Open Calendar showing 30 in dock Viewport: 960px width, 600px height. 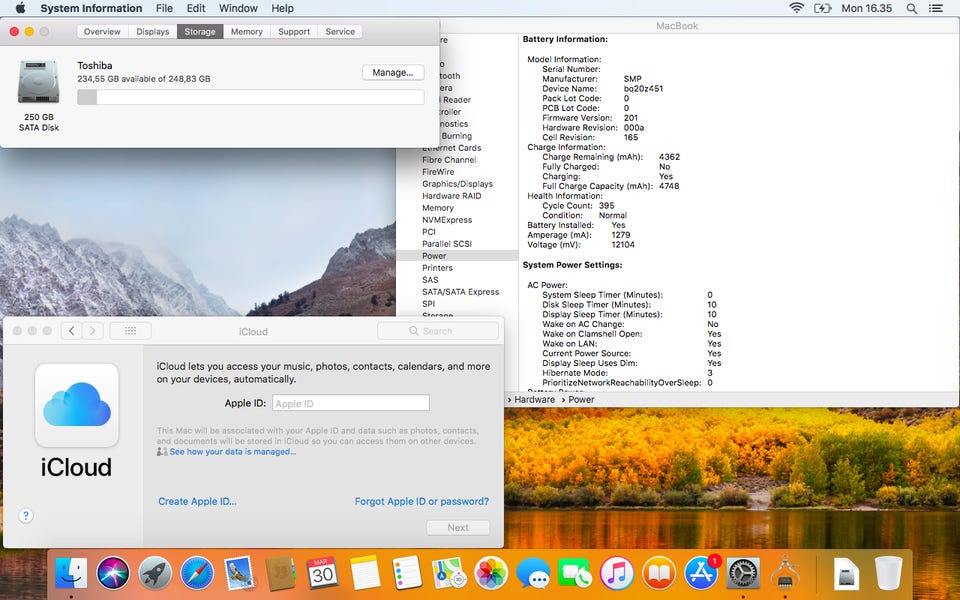point(323,574)
